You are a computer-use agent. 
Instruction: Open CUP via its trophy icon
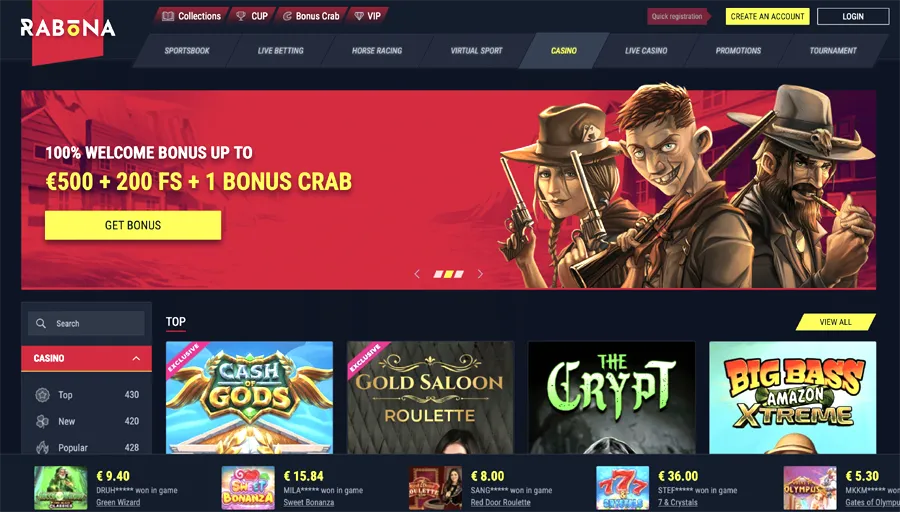241,16
